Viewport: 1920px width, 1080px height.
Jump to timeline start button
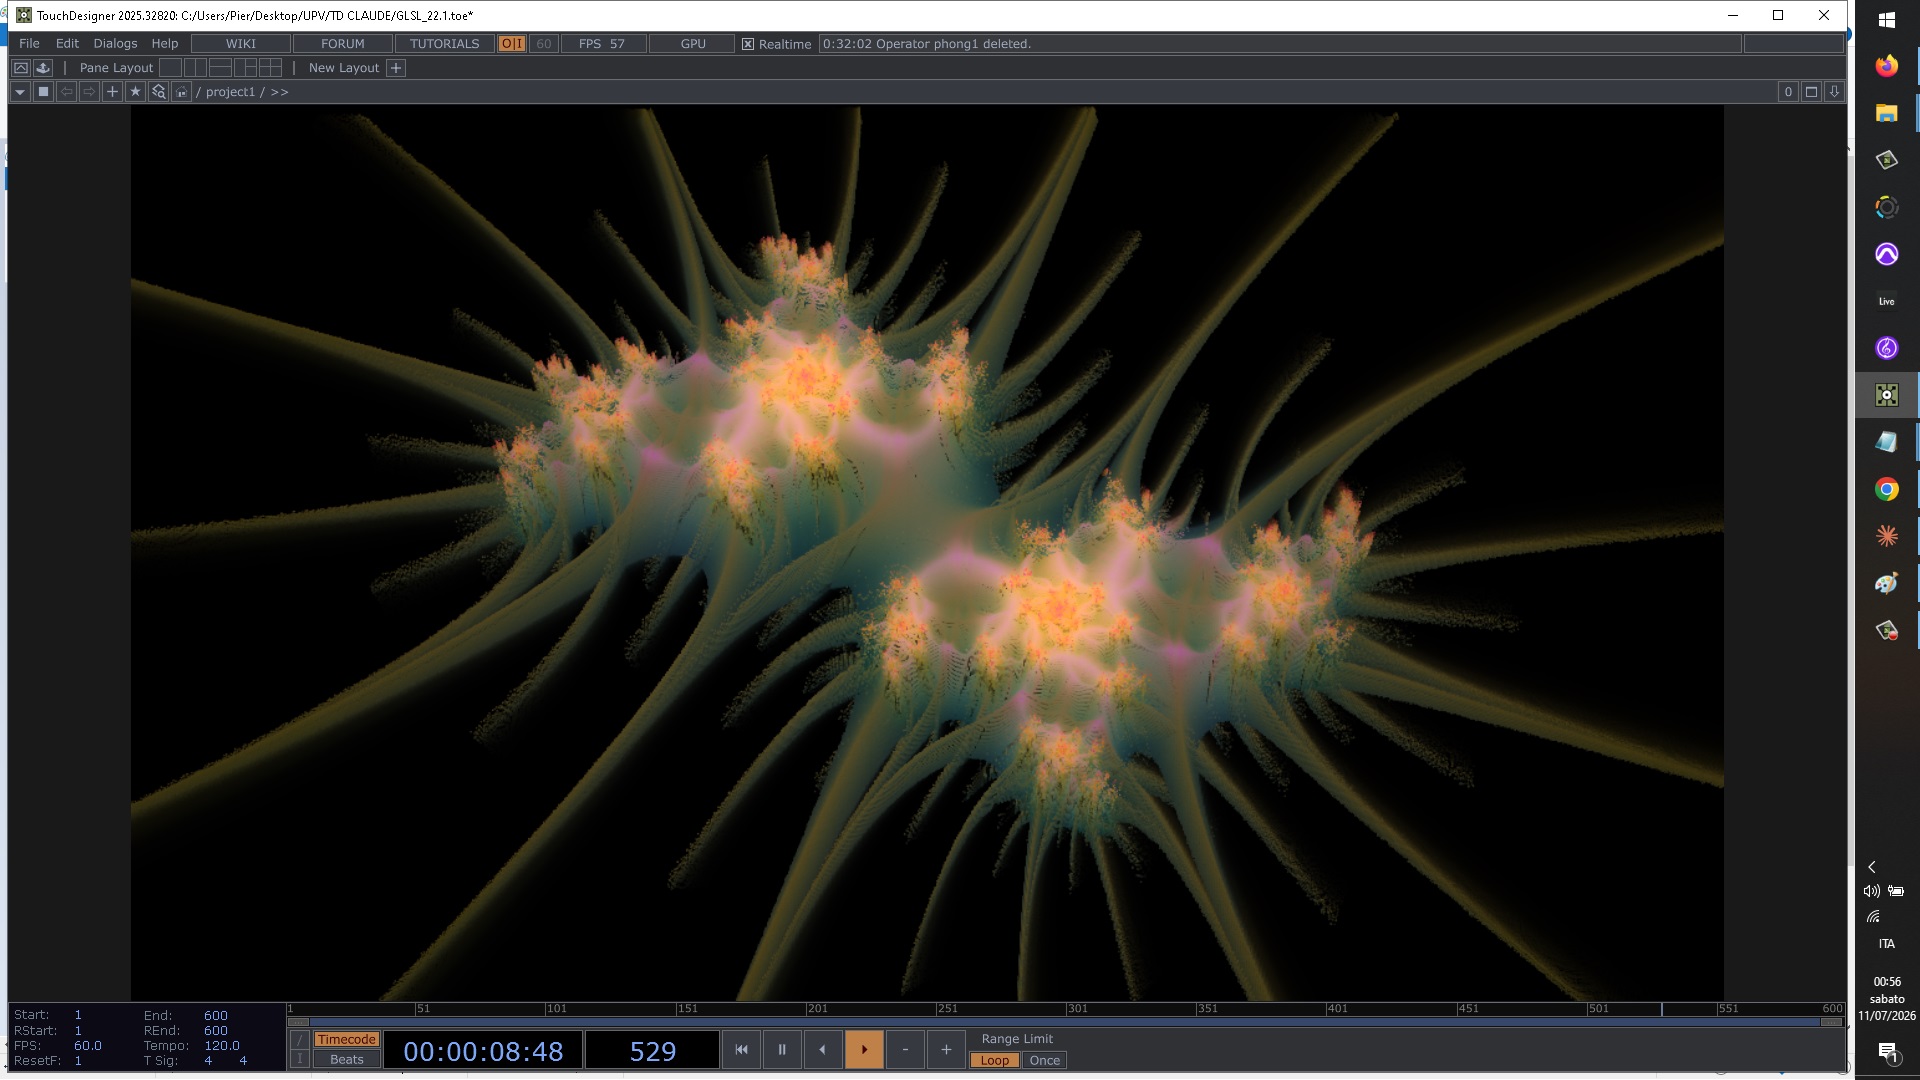pos(741,1049)
